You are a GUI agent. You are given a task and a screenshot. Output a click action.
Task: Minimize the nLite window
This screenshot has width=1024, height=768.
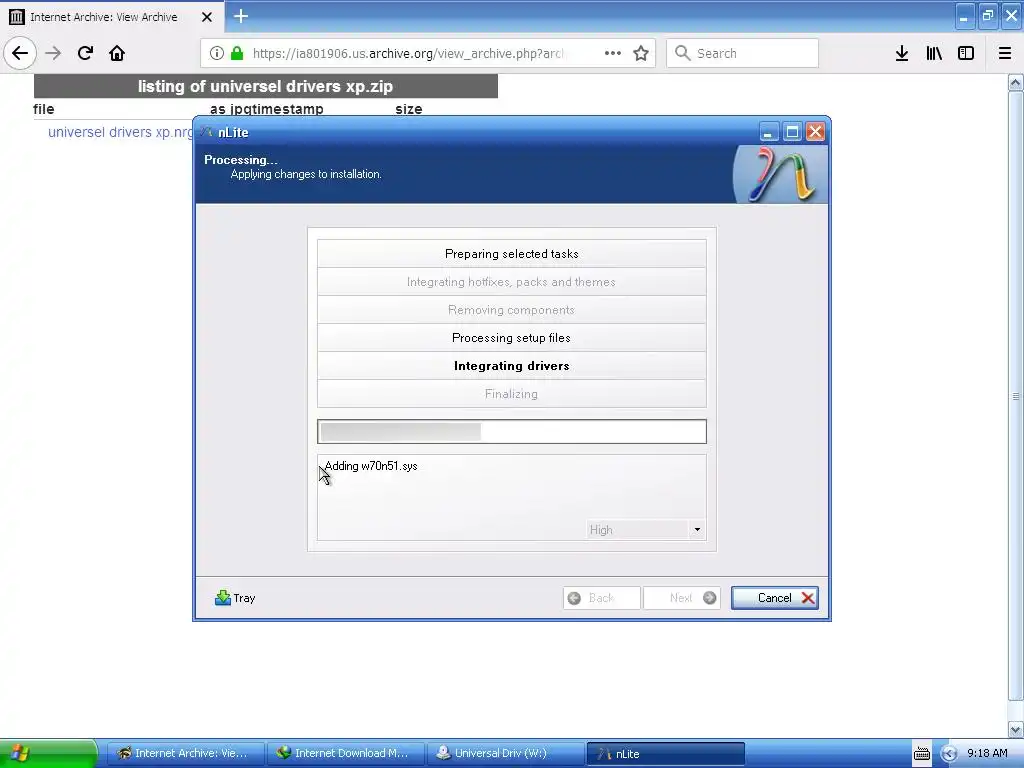pos(768,132)
